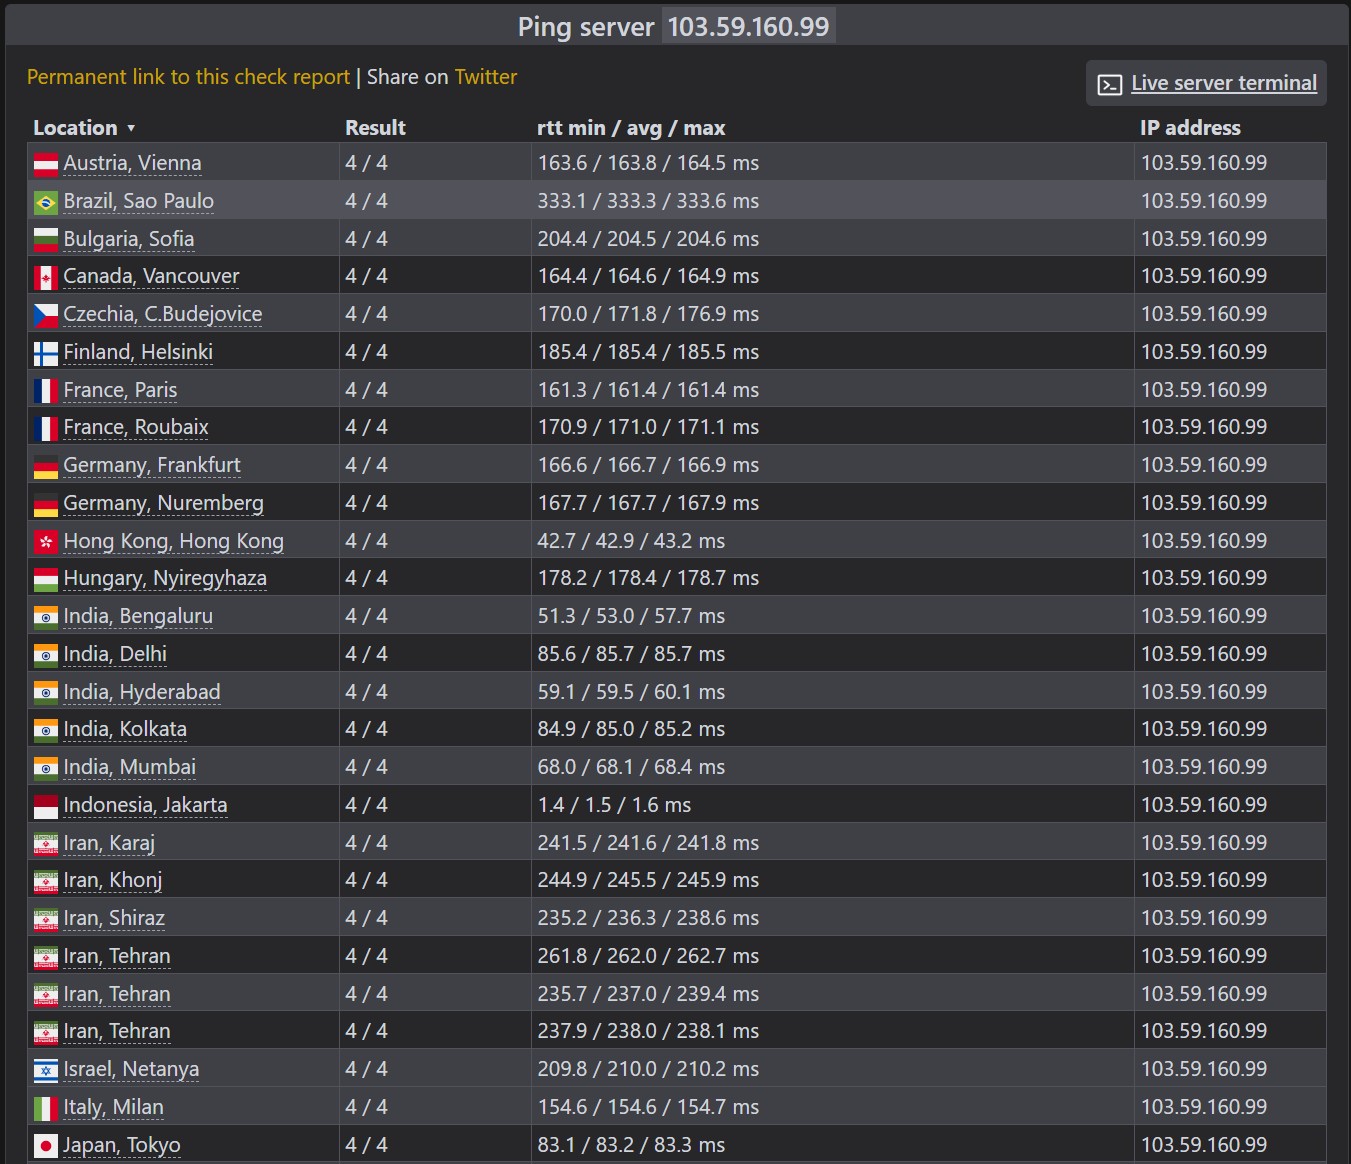The width and height of the screenshot is (1351, 1164).
Task: Open the India, Delhi location link
Action: (115, 654)
